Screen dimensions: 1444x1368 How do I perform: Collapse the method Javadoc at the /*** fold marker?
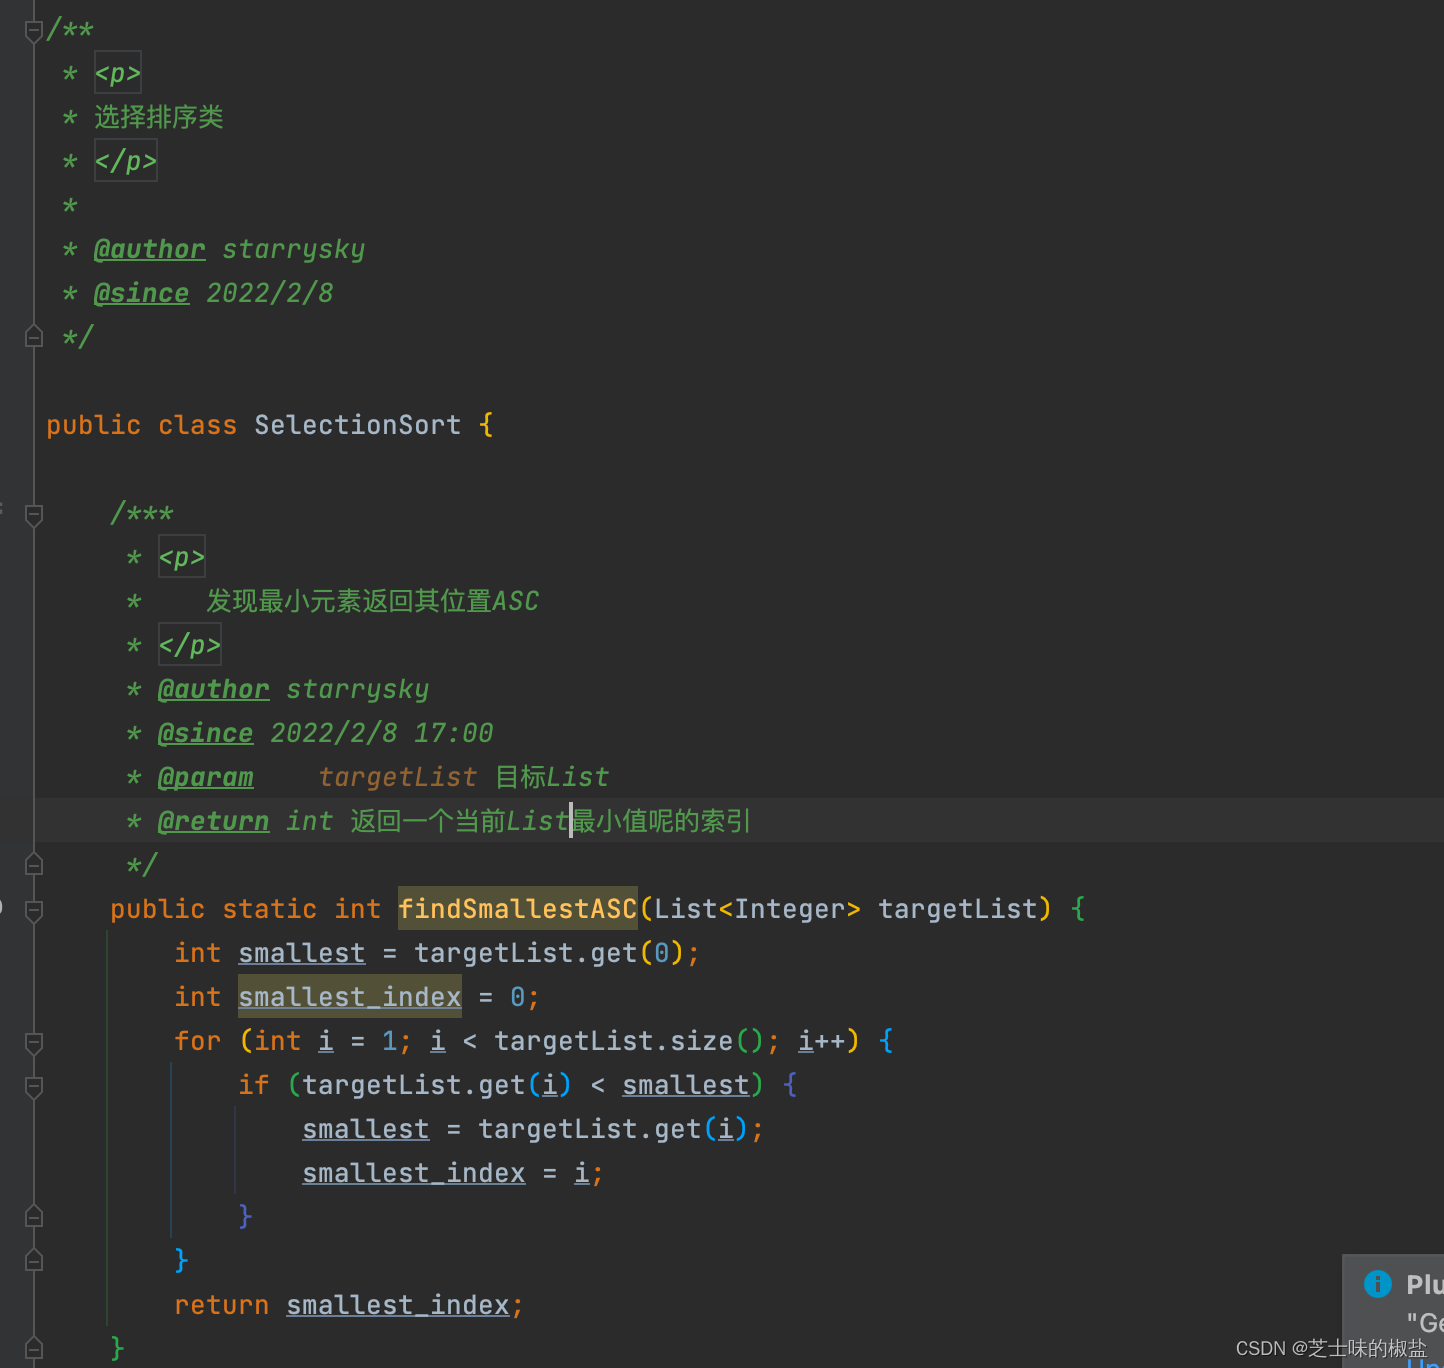(x=33, y=514)
